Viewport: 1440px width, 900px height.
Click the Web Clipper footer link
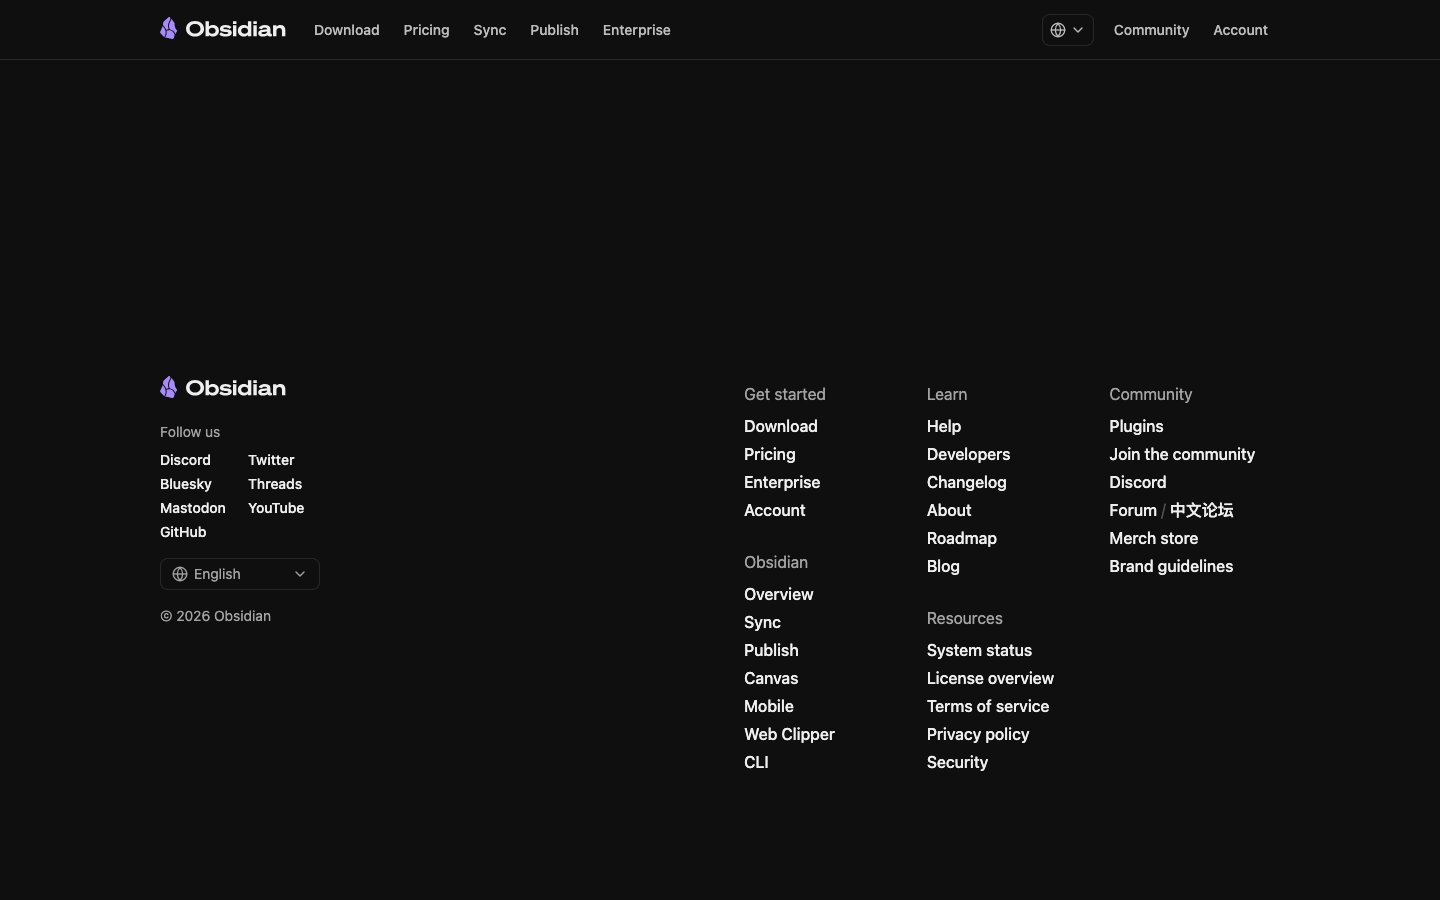tap(789, 734)
